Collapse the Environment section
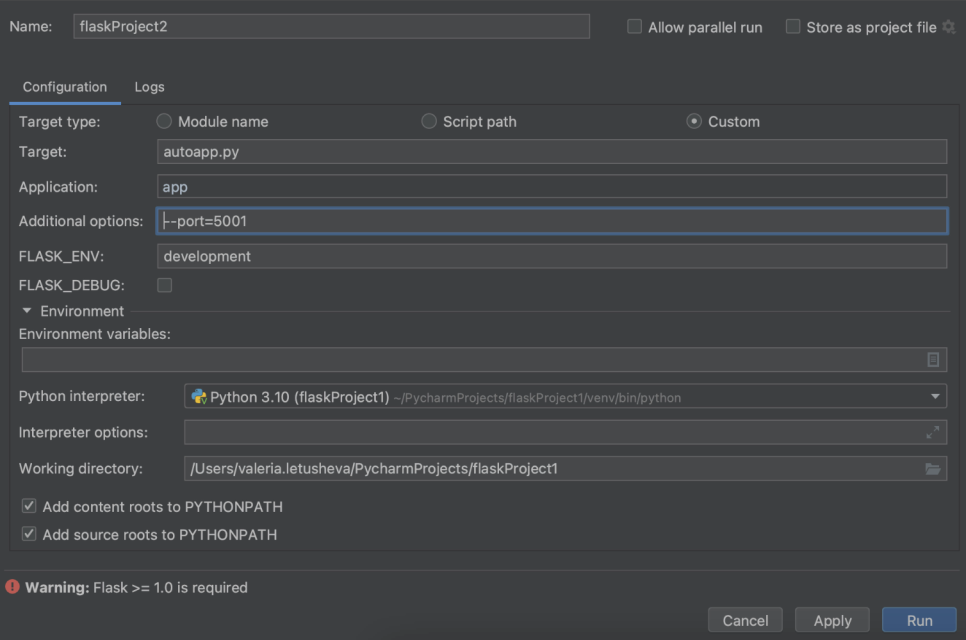This screenshot has width=966, height=640. [x=27, y=311]
